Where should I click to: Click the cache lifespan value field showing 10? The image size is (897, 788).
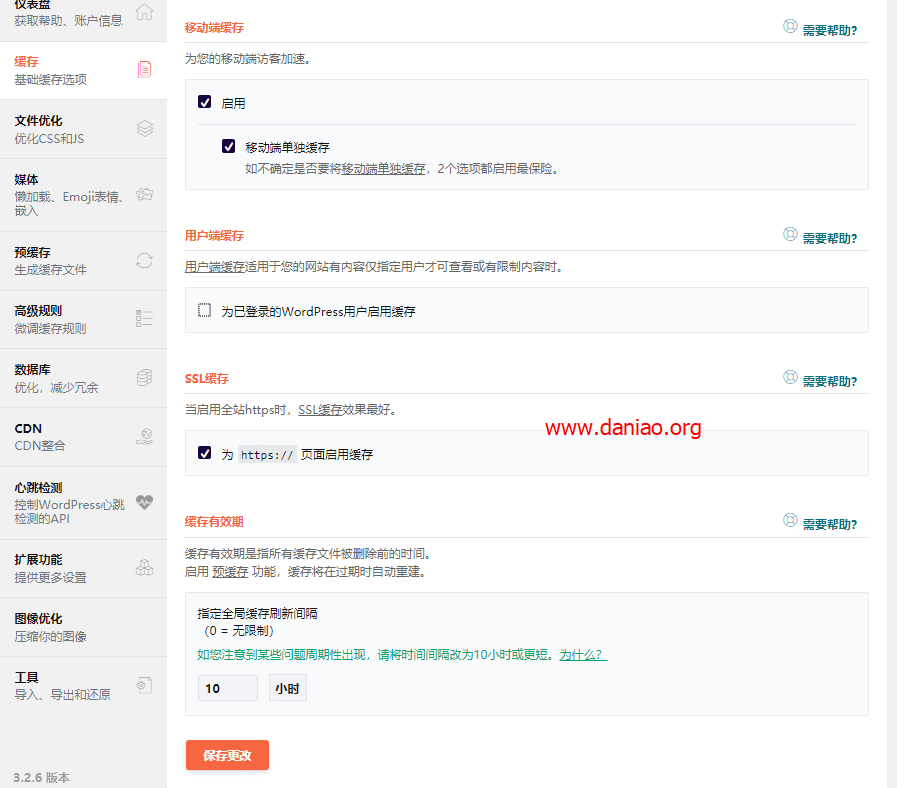click(228, 688)
